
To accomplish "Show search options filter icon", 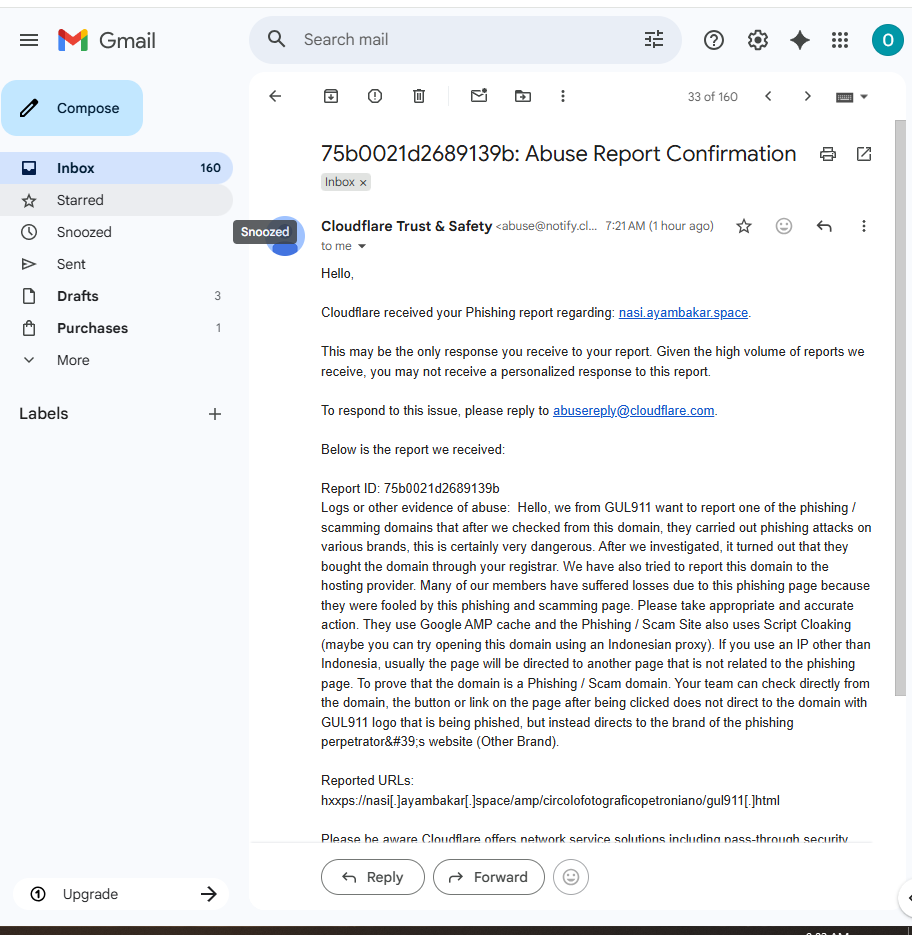I will pos(654,39).
